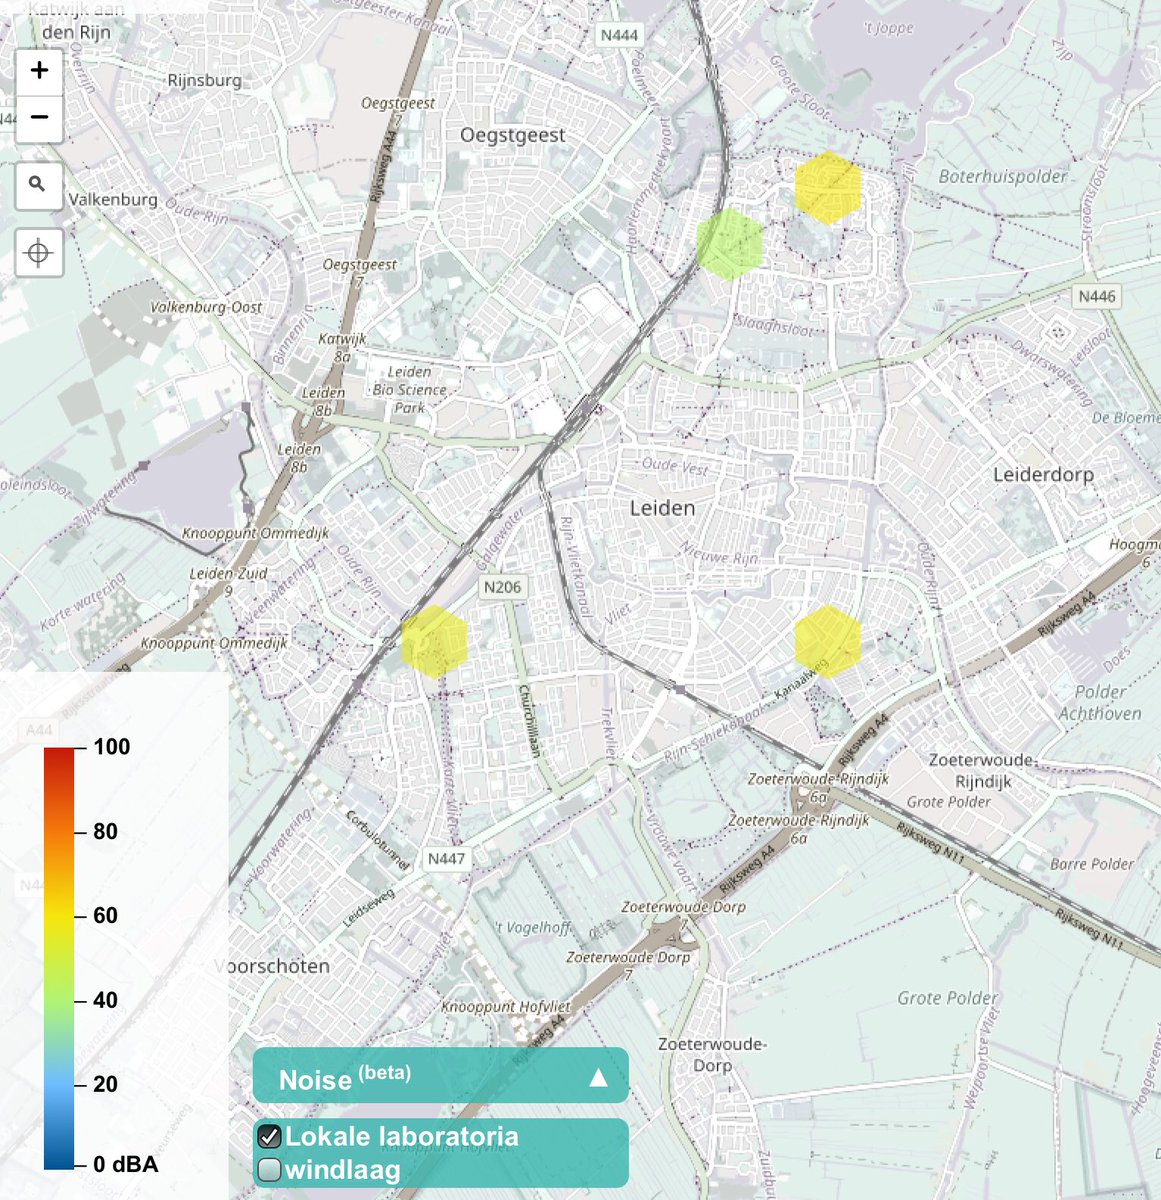
Task: Click the Nieuwe Rijn label
Action: pyautogui.click(x=720, y=553)
